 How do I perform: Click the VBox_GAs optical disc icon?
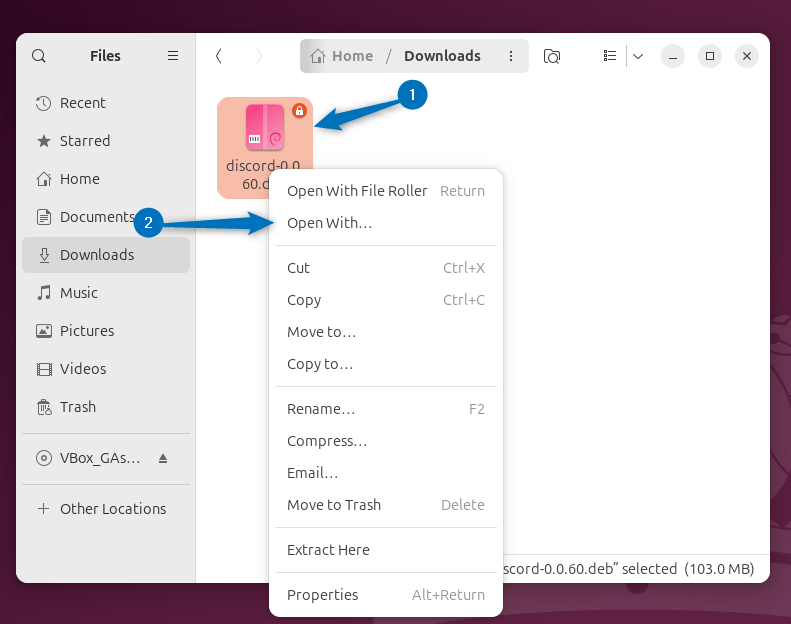pyautogui.click(x=44, y=458)
